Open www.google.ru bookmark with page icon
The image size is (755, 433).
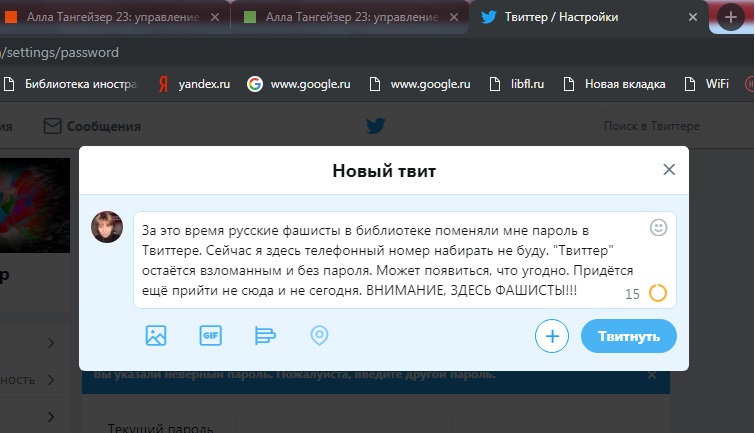pos(420,84)
